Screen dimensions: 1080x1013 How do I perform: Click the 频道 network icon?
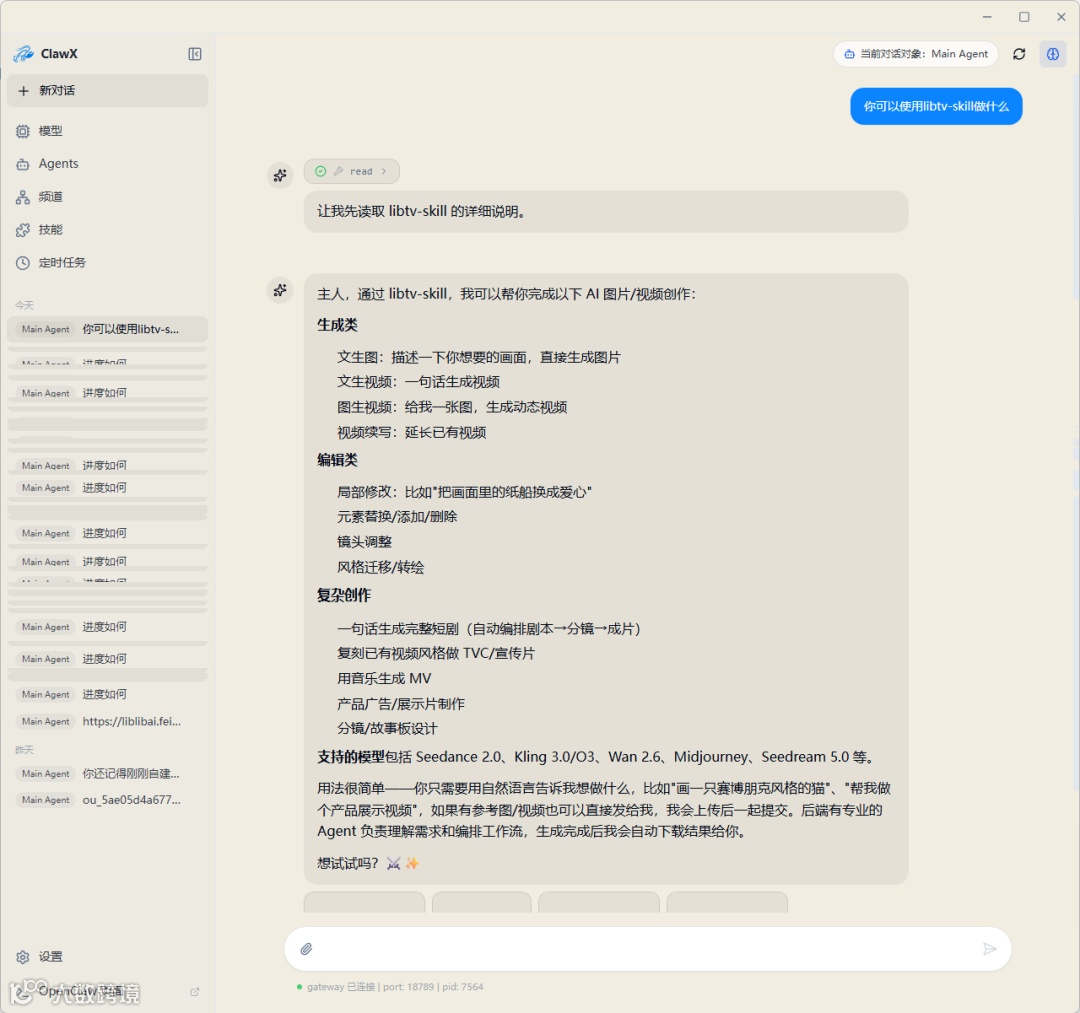tap(23, 197)
